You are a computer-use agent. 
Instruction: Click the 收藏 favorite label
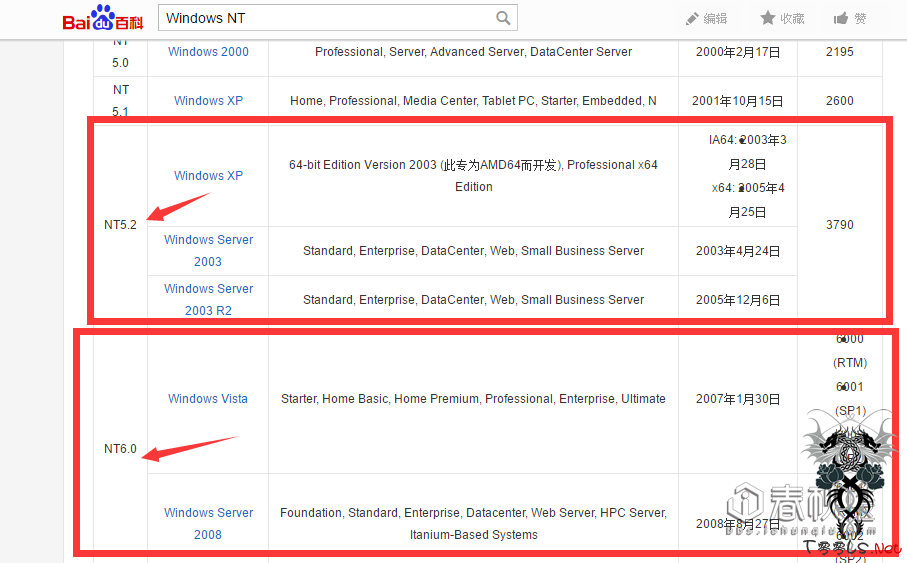[792, 19]
